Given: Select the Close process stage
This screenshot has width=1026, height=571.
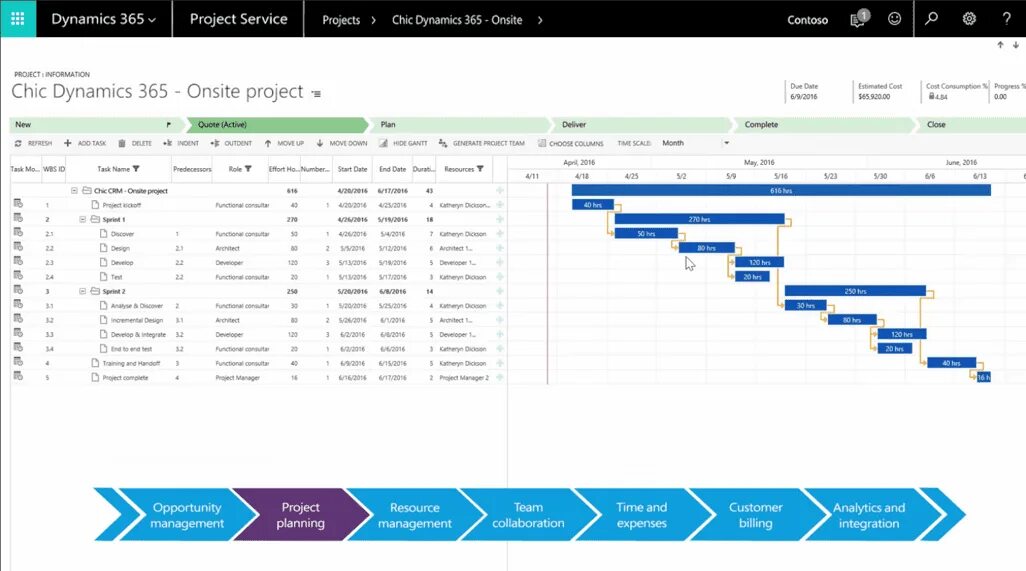Looking at the screenshot, I should tap(972, 124).
